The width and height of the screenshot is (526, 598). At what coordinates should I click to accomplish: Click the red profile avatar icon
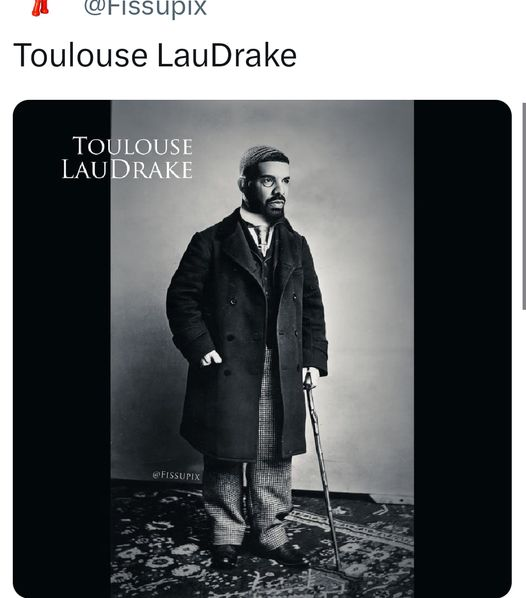pyautogui.click(x=40, y=7)
